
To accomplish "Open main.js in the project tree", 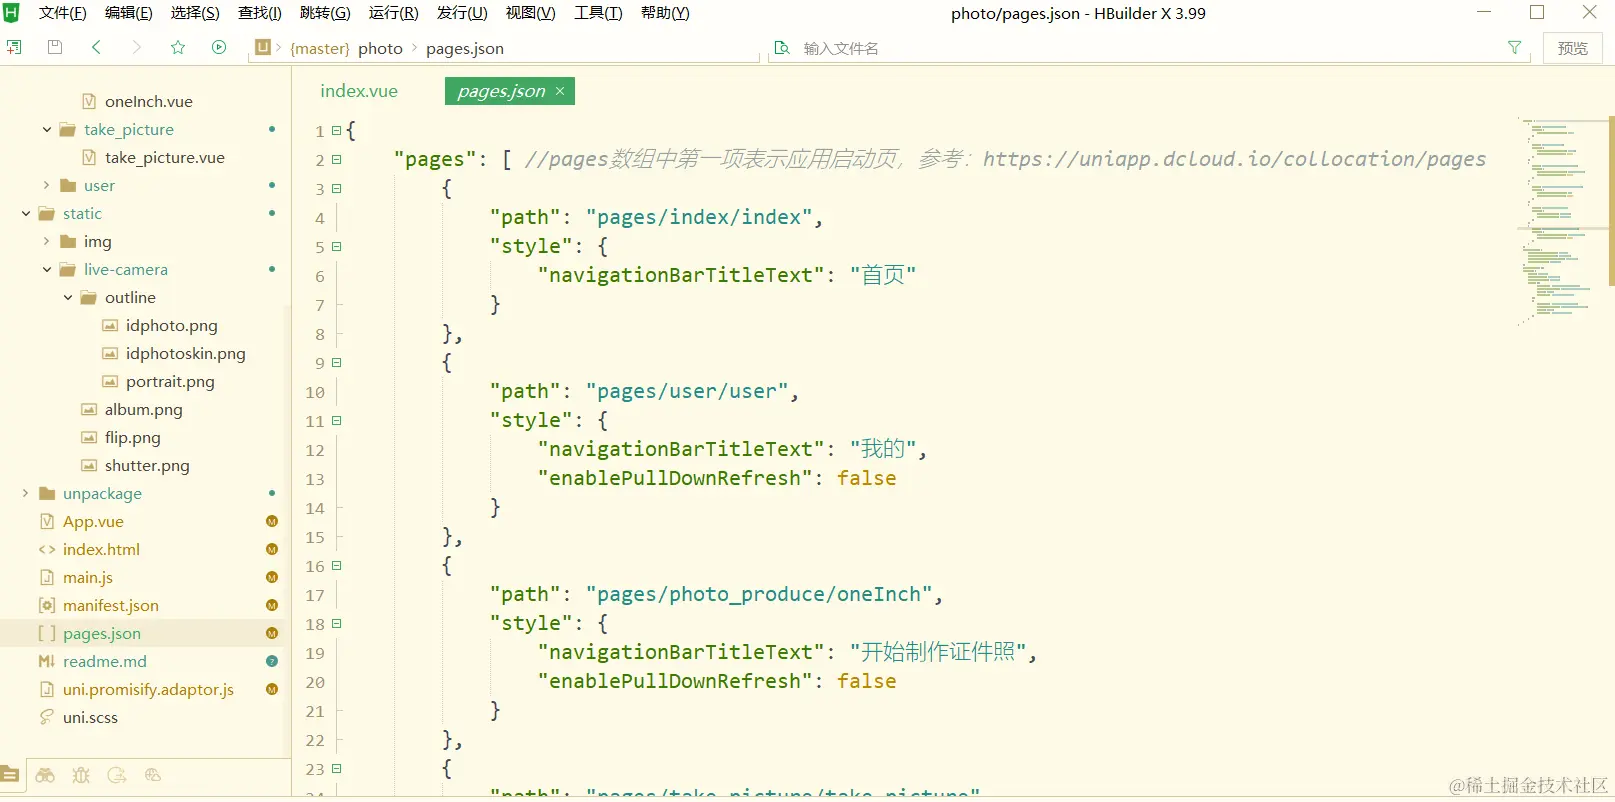I will (88, 578).
